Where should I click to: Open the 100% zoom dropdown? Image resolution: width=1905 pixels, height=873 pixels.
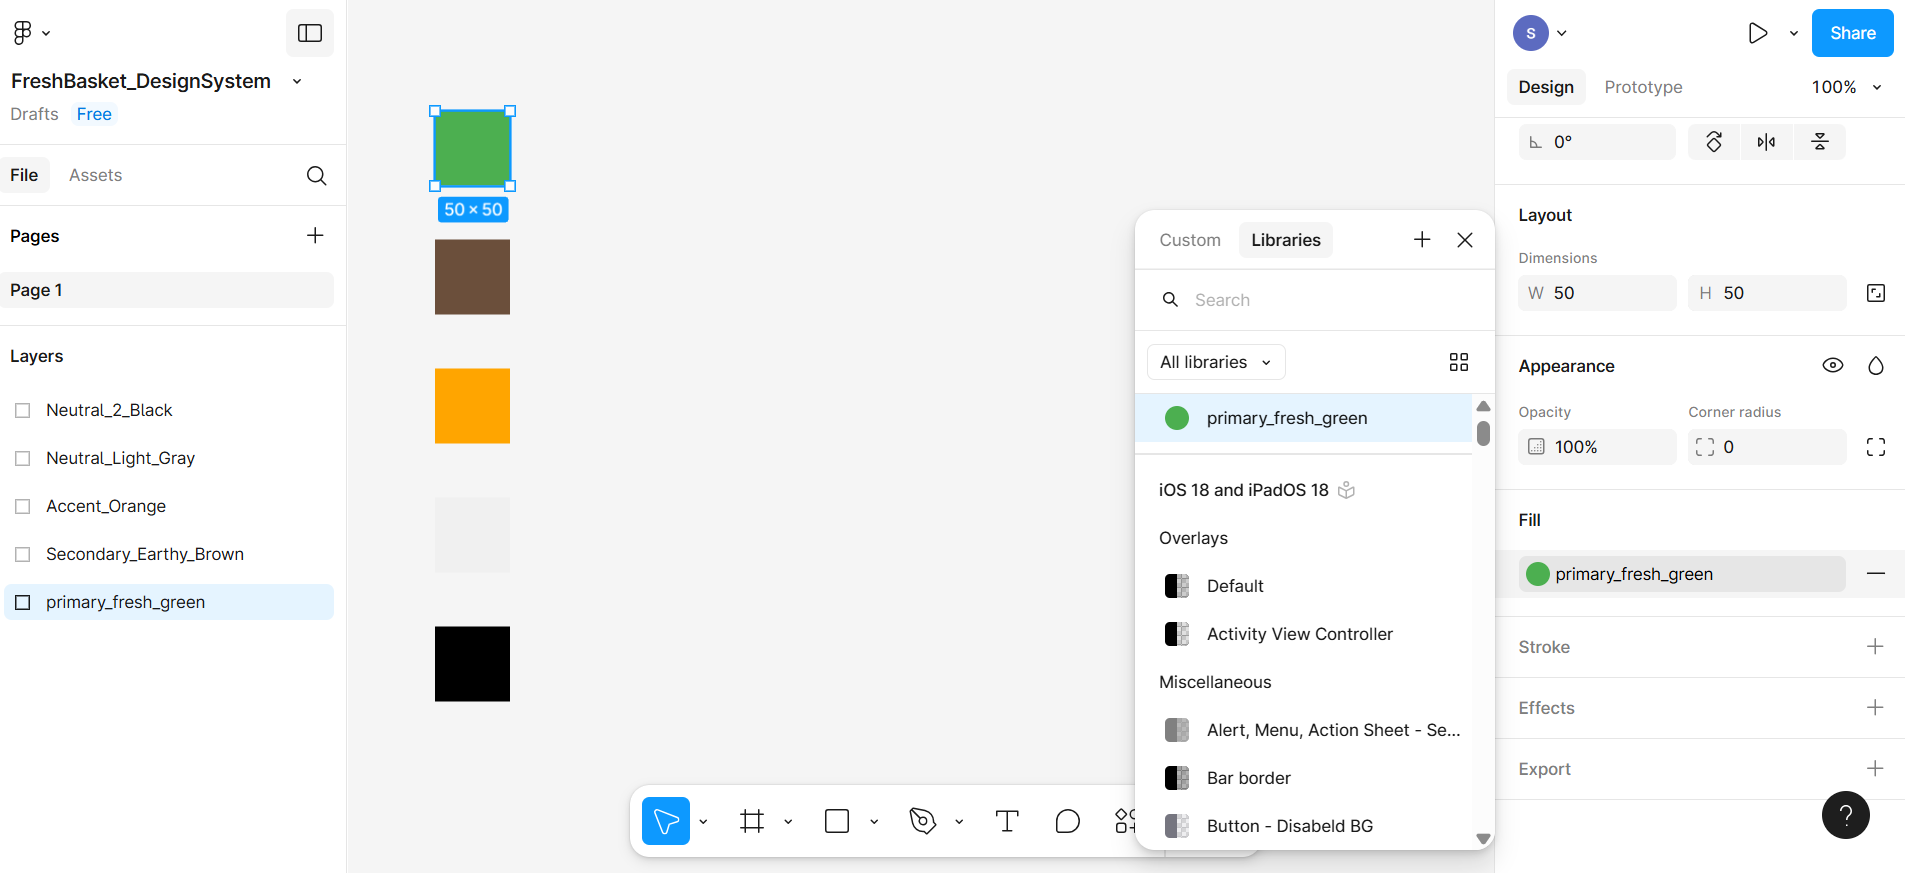coord(1846,87)
